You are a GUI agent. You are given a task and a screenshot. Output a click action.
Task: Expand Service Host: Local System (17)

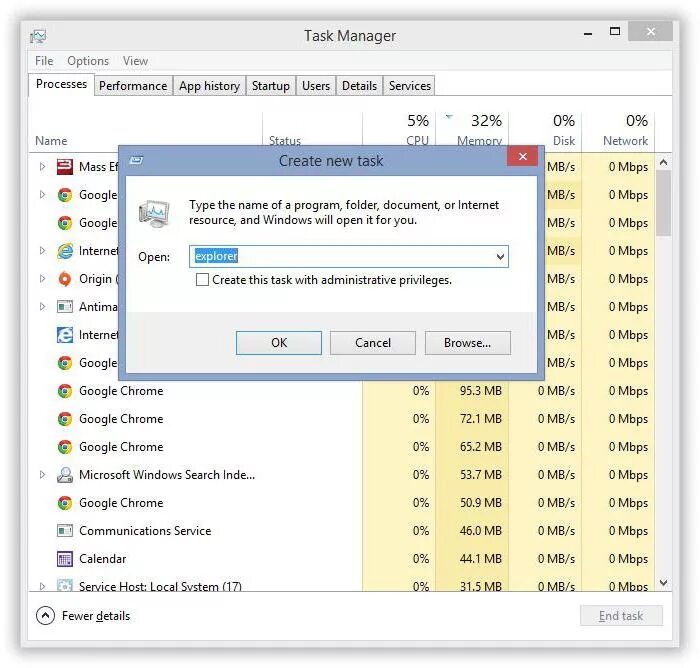(x=42, y=586)
